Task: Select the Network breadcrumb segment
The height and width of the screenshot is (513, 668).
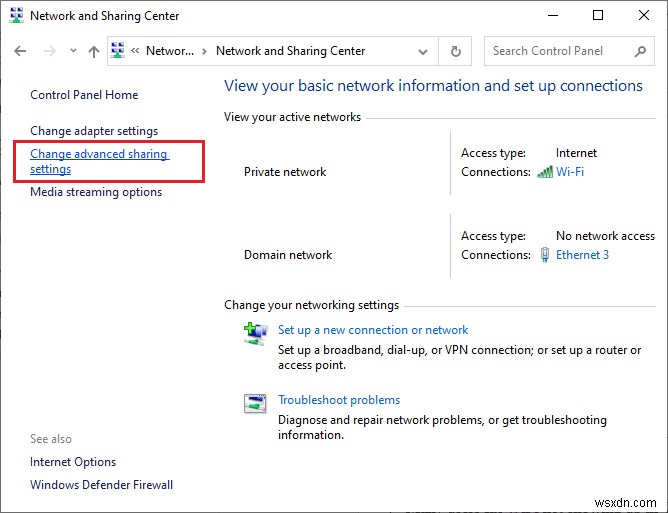Action: [x=170, y=51]
